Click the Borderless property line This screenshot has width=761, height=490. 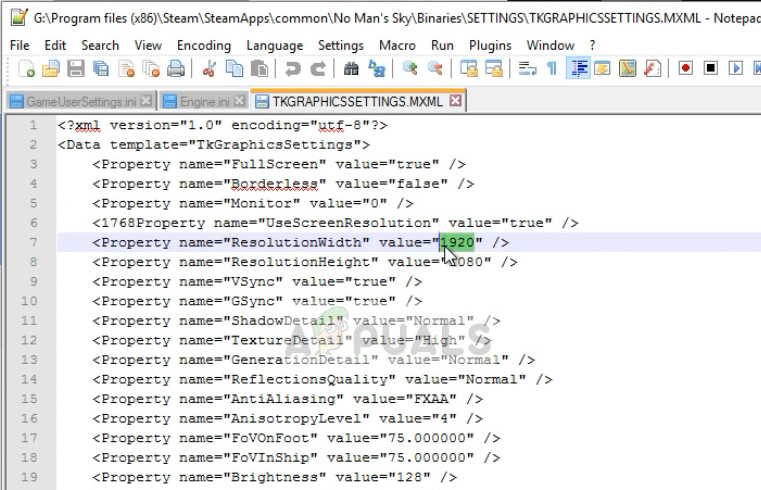(283, 183)
